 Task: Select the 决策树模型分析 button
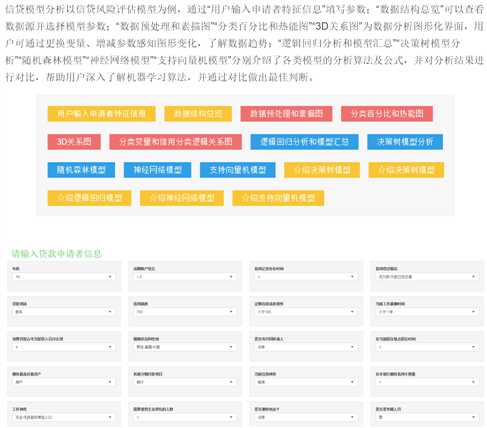click(405, 142)
